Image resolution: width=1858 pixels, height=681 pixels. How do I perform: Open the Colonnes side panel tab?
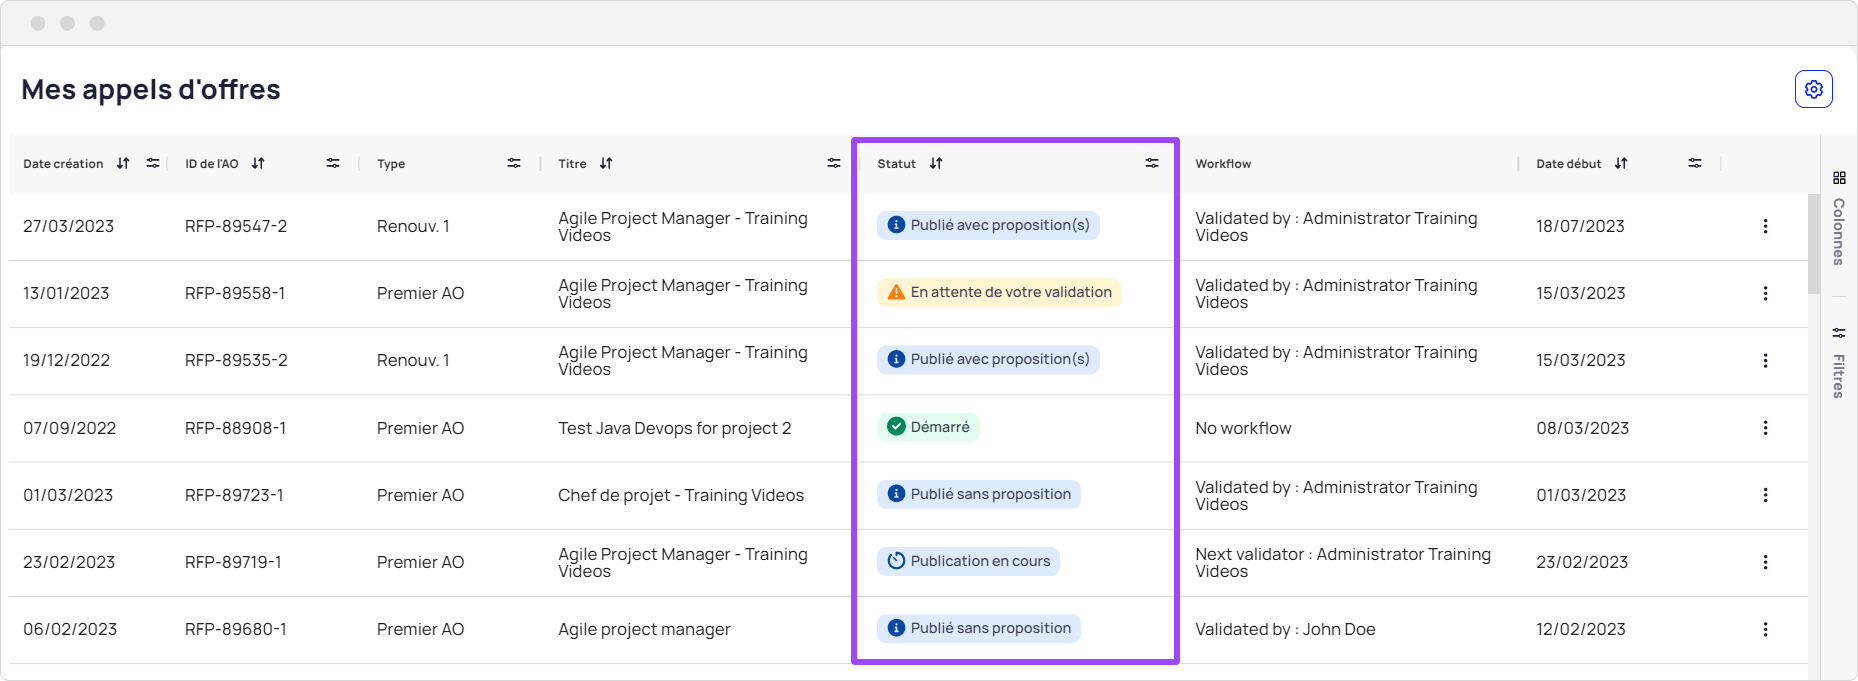(1839, 220)
